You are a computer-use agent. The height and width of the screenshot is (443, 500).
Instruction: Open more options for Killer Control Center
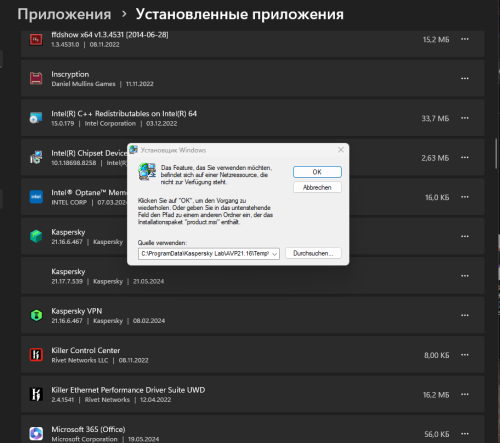coord(465,355)
